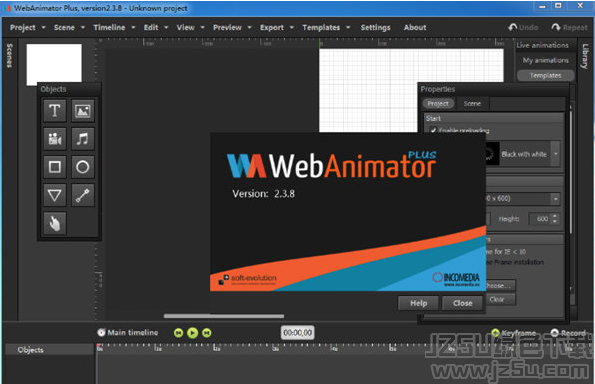Adjust the Height stepper arrows
Image resolution: width=595 pixels, height=384 pixels.
point(555,219)
